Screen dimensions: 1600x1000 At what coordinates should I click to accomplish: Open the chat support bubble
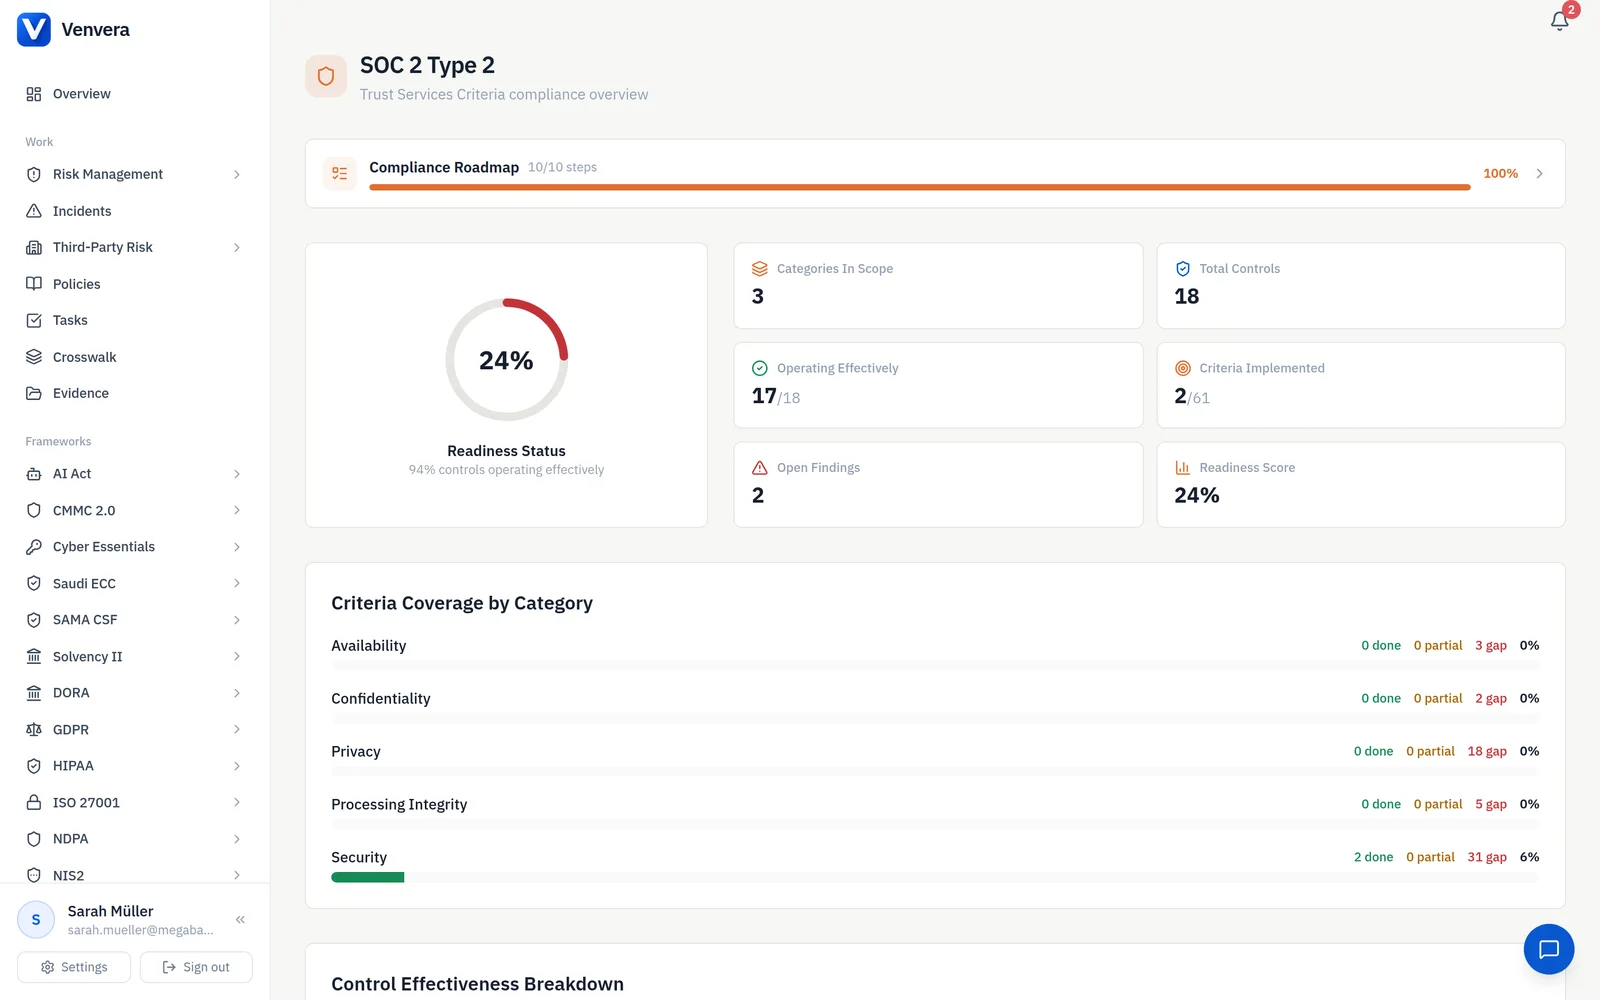coord(1549,949)
